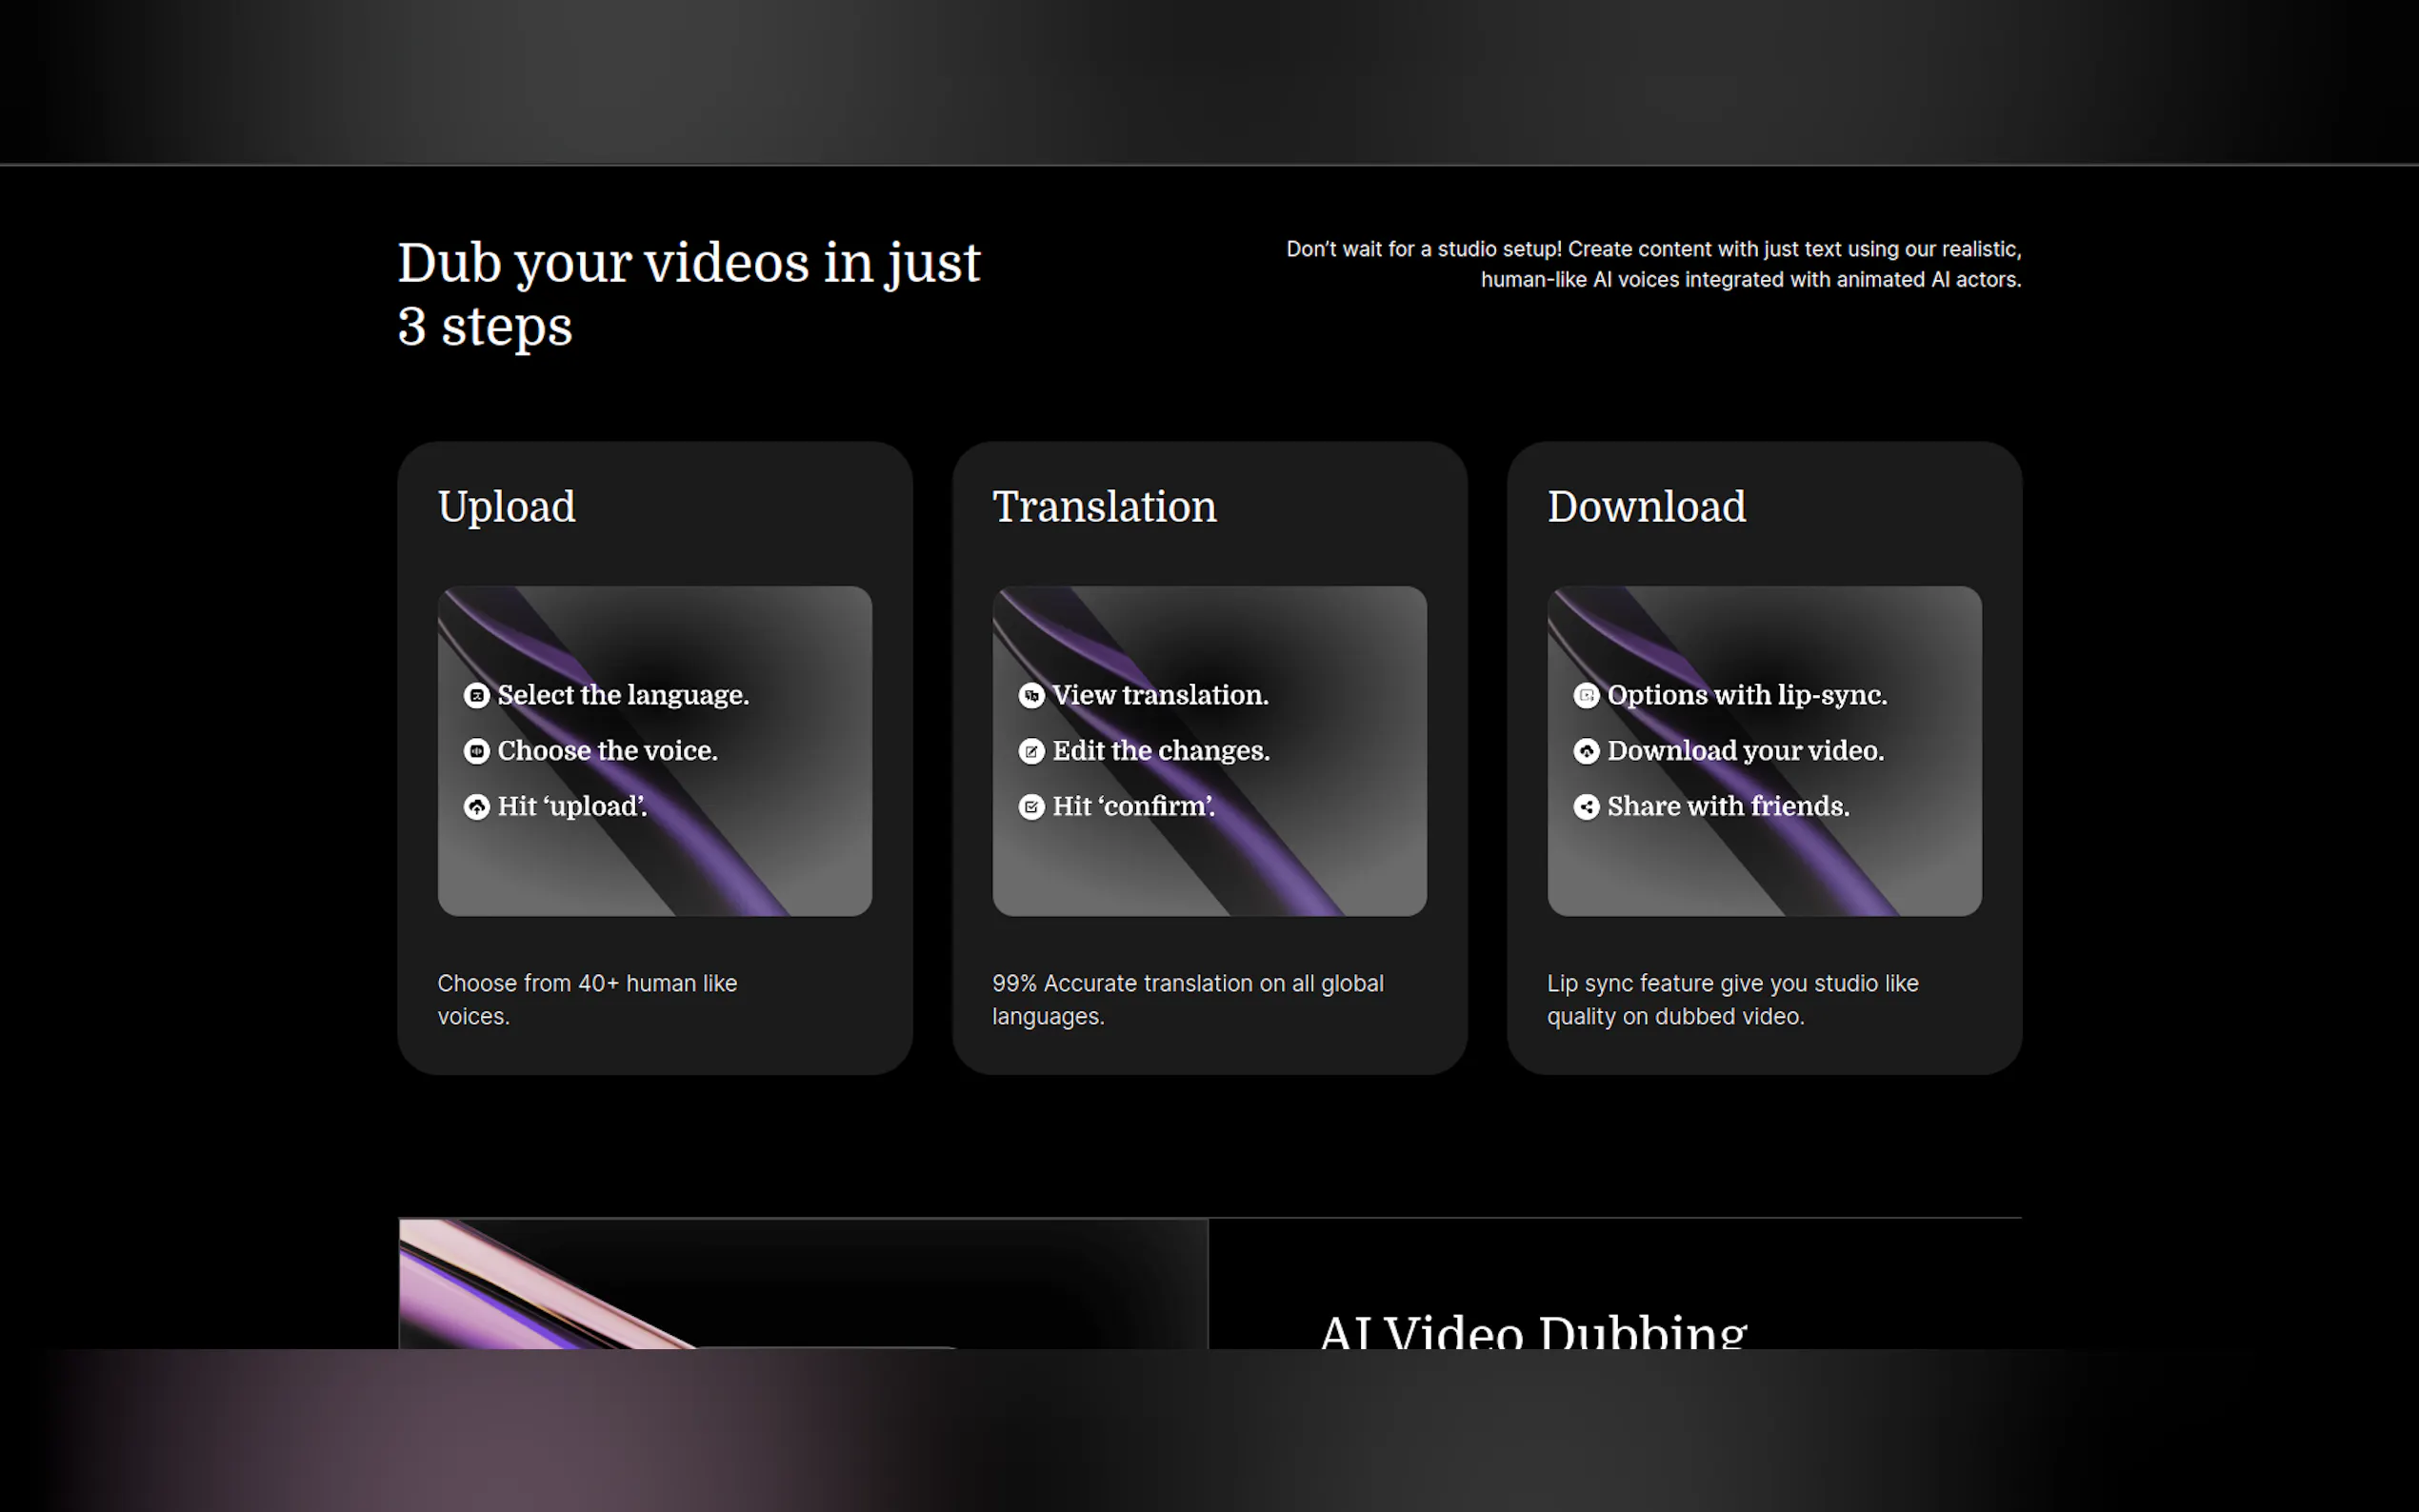Click '99% Accurate translation' description text

[x=1187, y=999]
